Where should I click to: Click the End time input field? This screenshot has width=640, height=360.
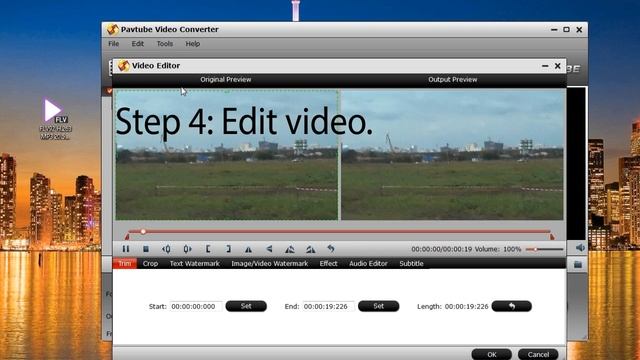pyautogui.click(x=329, y=306)
